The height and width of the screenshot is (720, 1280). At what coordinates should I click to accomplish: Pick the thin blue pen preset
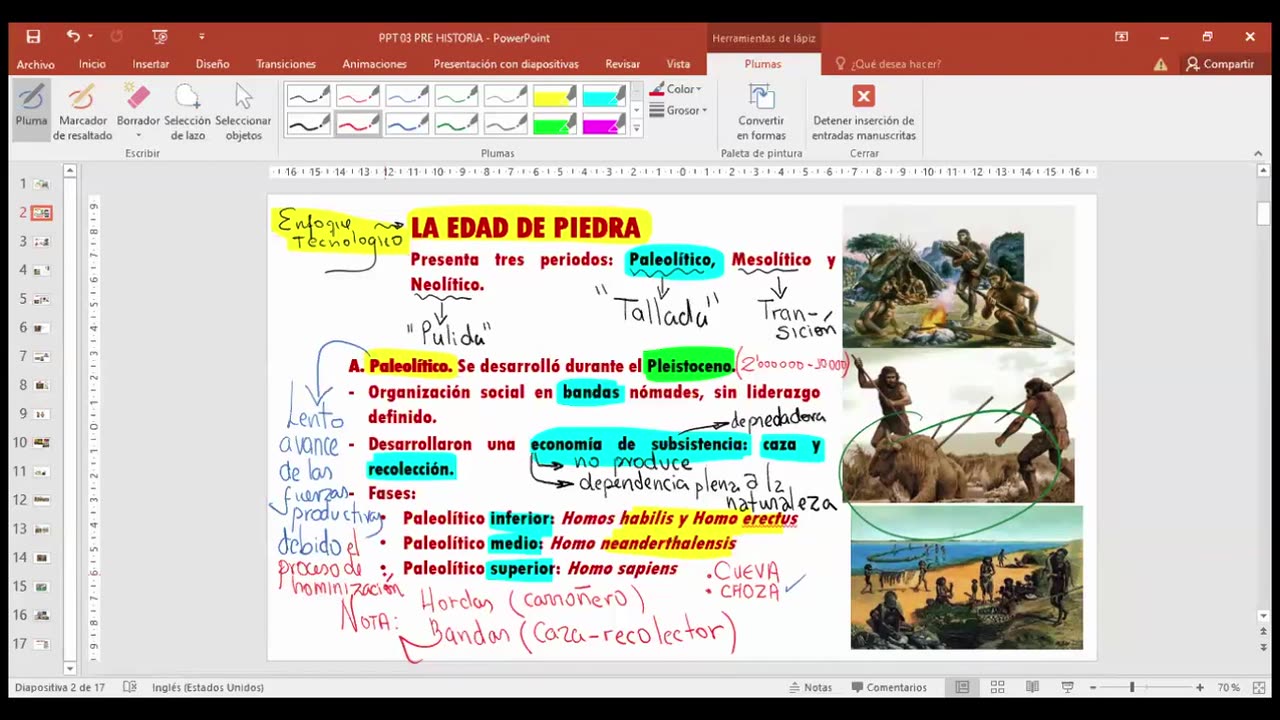(x=407, y=96)
